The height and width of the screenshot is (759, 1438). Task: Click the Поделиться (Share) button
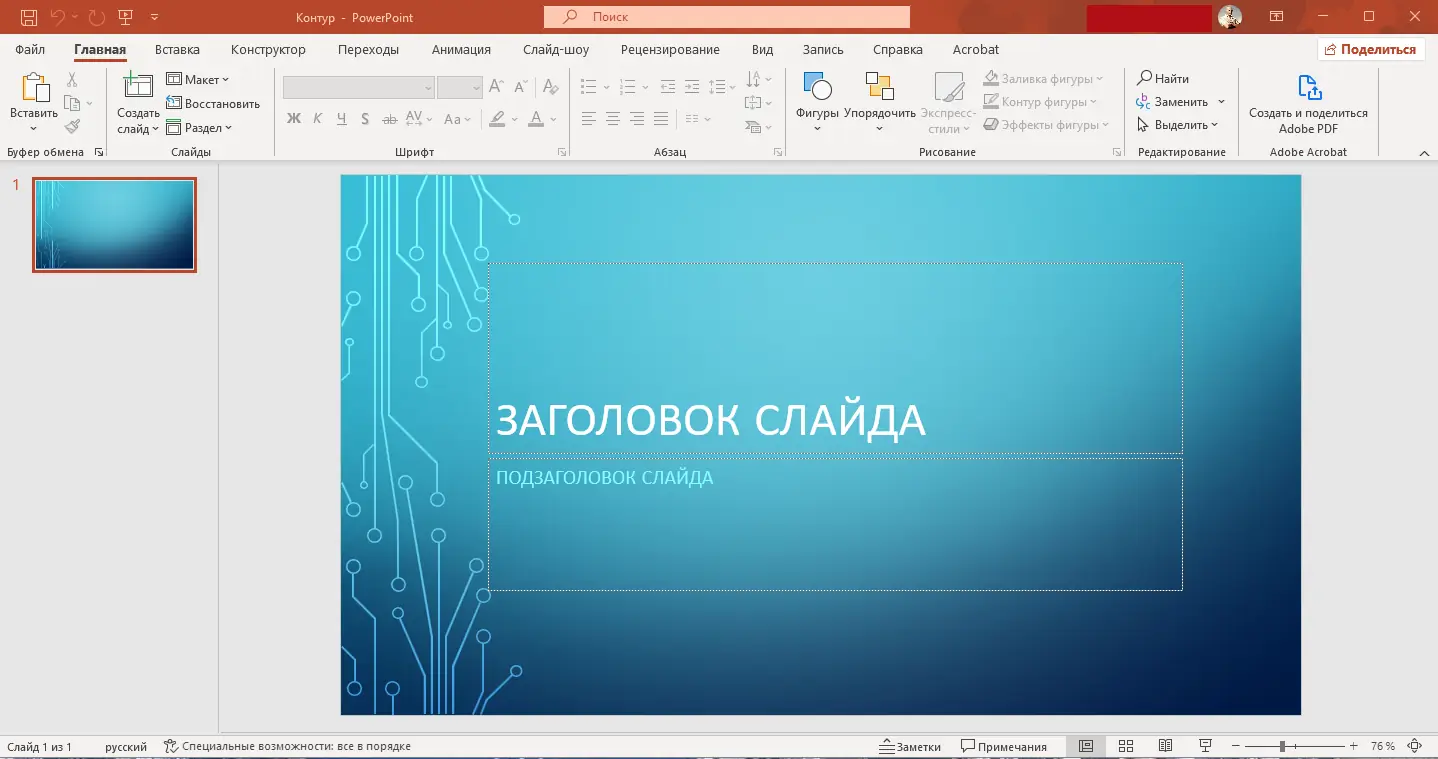(1371, 48)
